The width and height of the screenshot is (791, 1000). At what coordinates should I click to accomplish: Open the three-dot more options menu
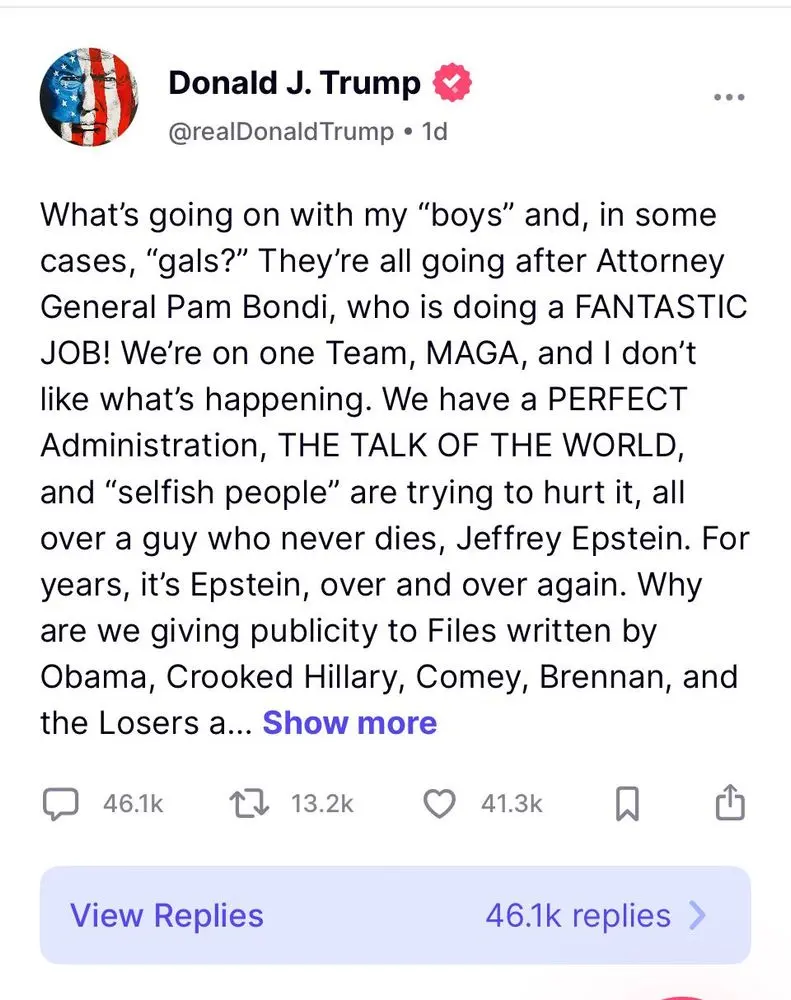point(729,97)
